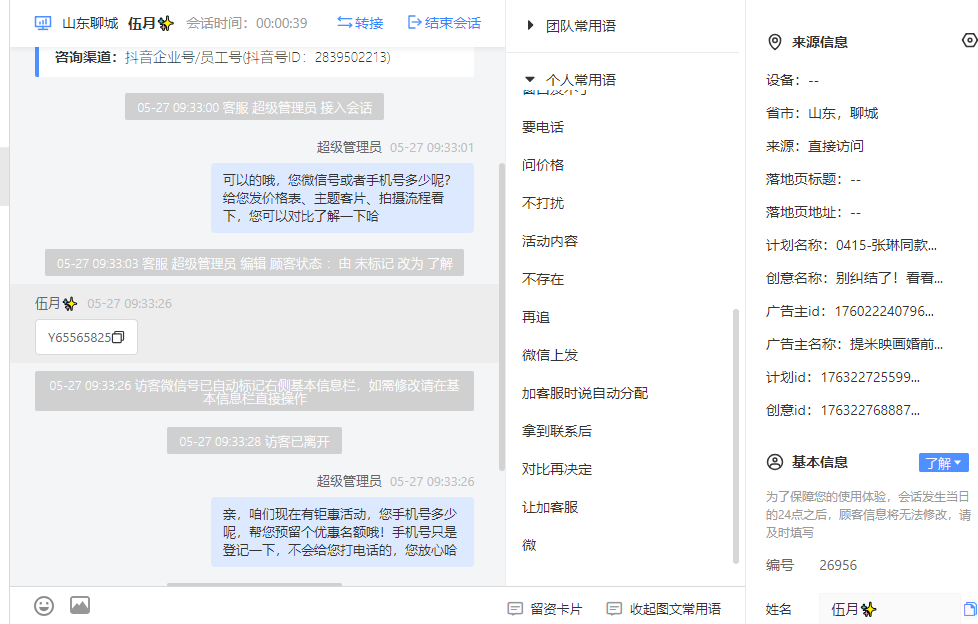The image size is (978, 624).
Task: Select the quick phrase 活动内容
Action: click(550, 241)
